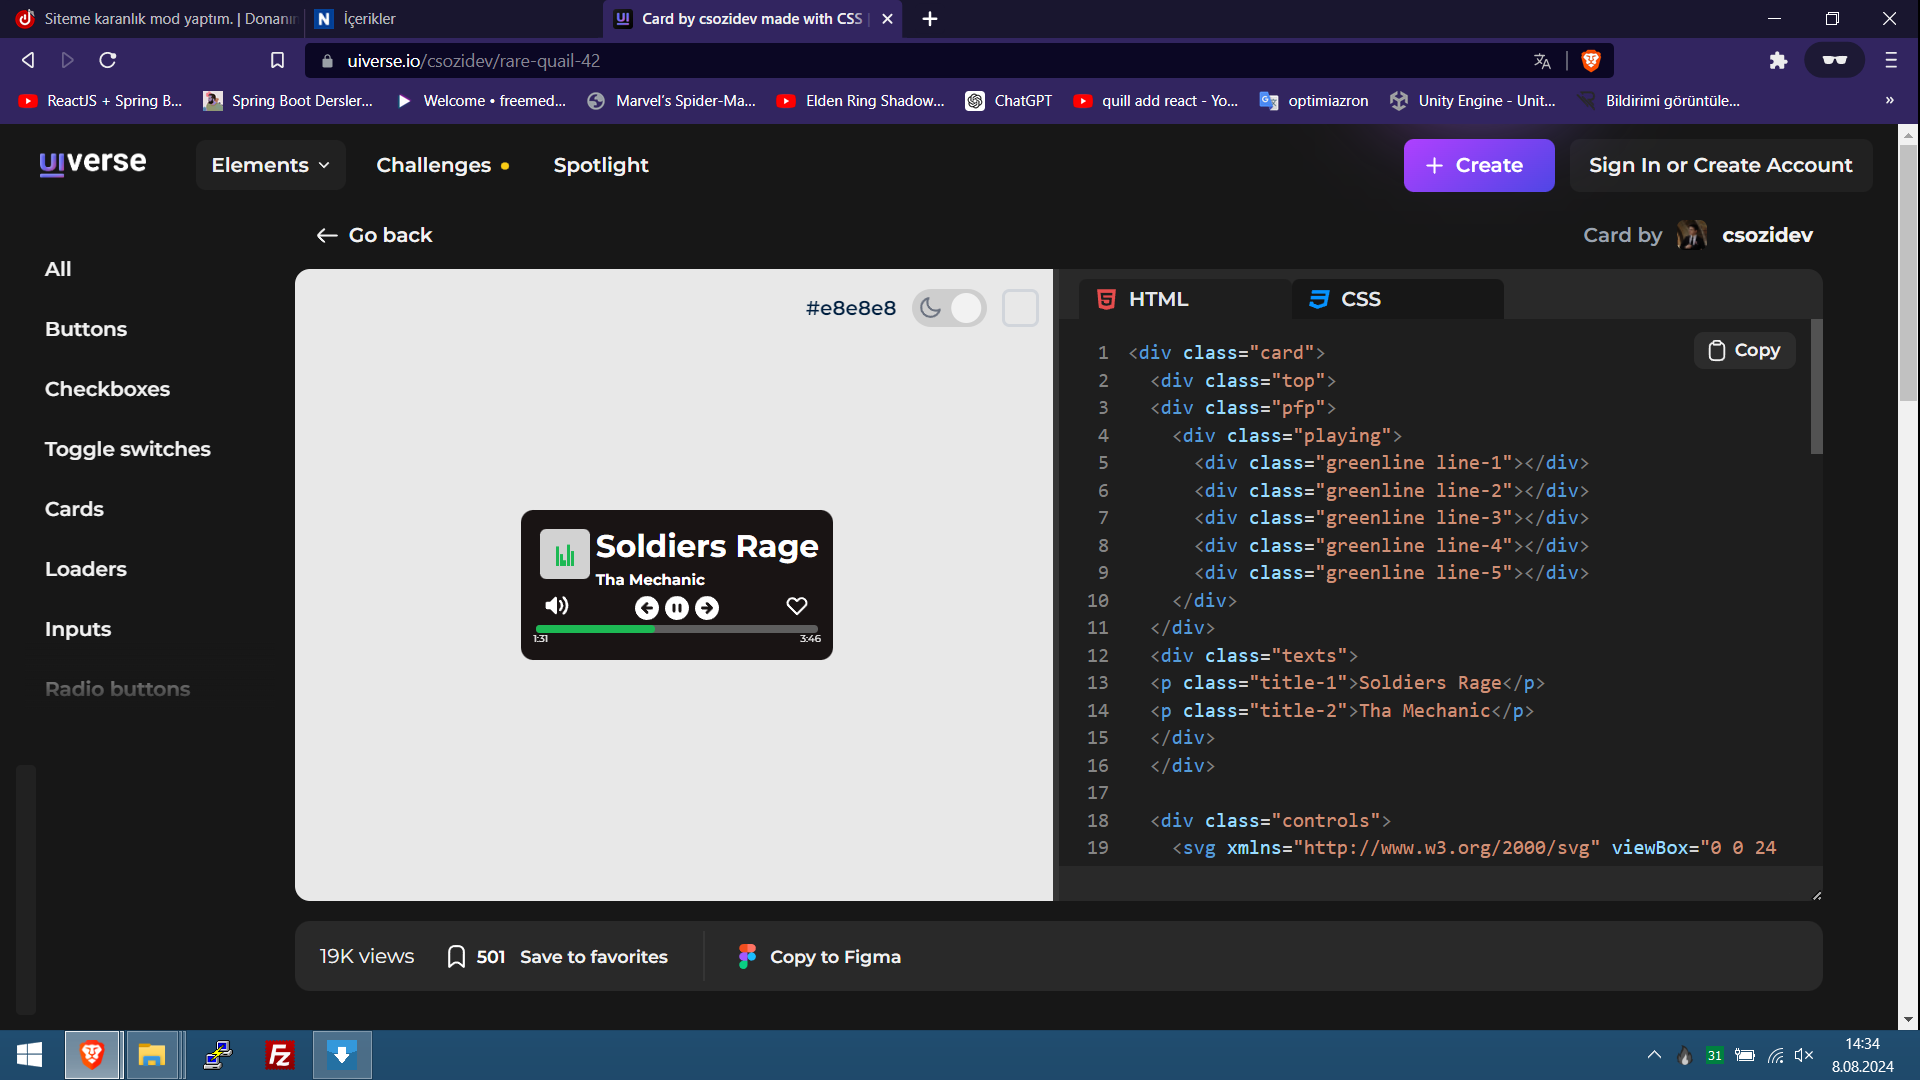Viewport: 1920px width, 1080px height.
Task: Open the taskbar clock and date
Action: 1862,1055
